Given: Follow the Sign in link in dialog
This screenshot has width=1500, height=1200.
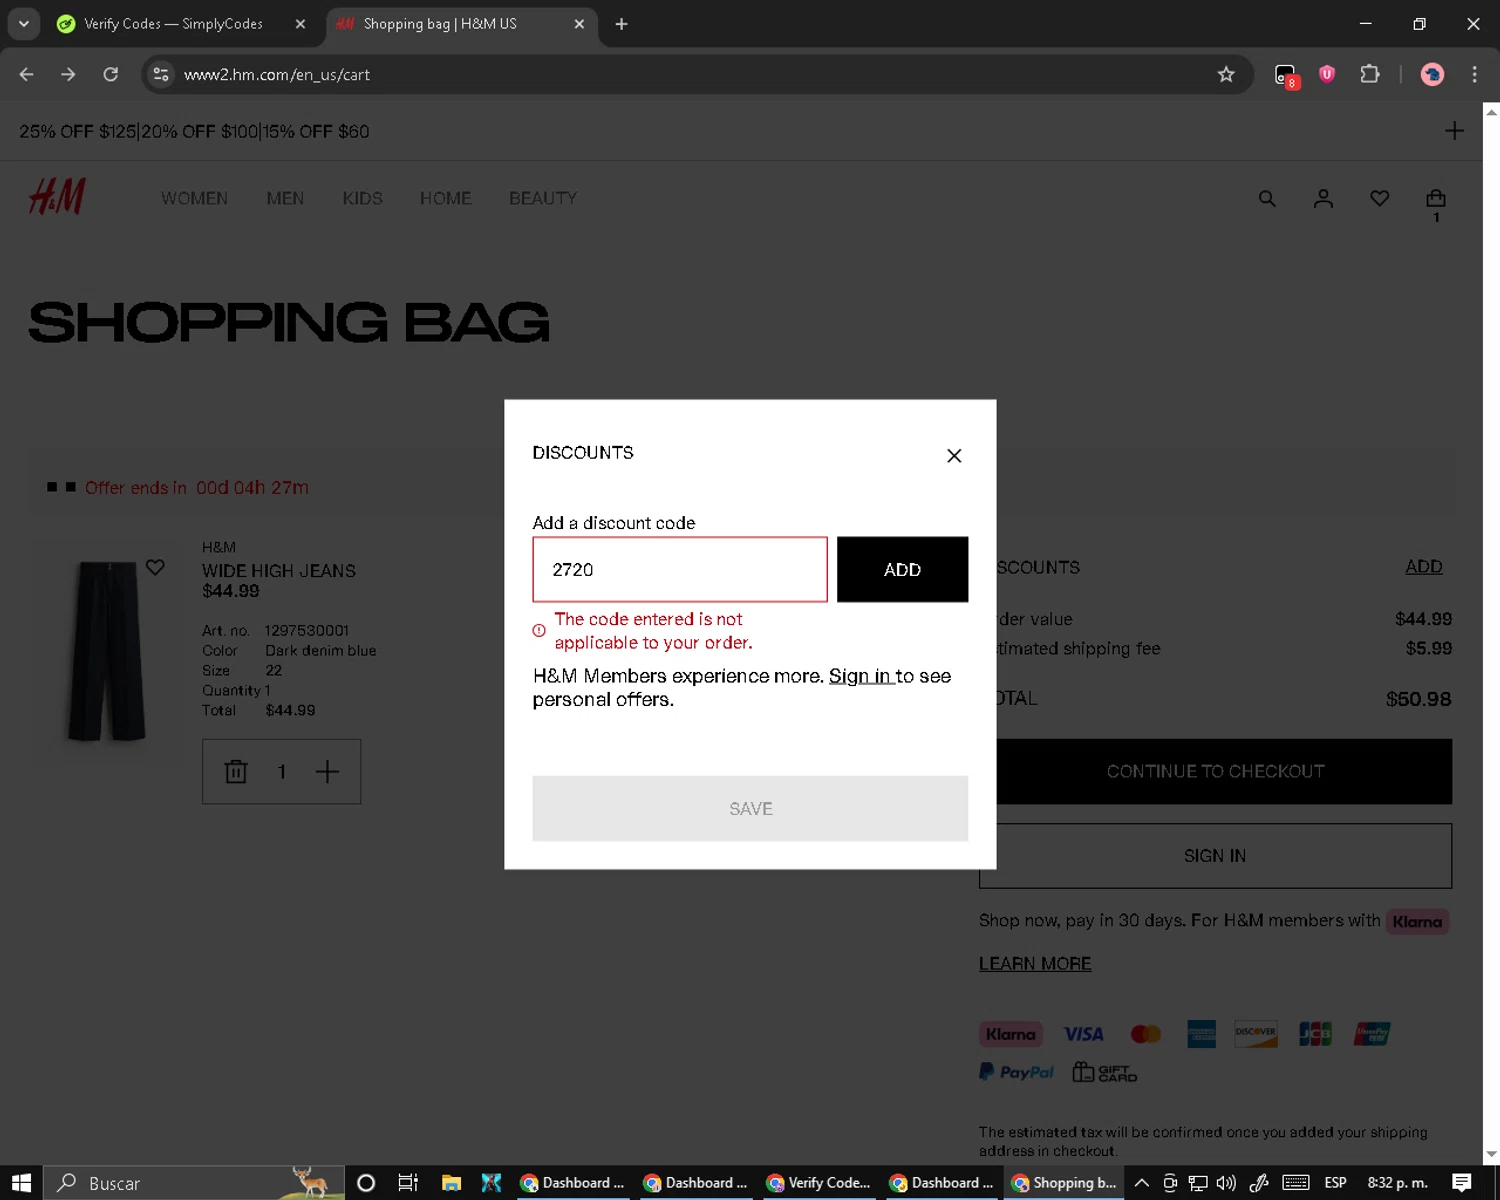Looking at the screenshot, I should 862,676.
